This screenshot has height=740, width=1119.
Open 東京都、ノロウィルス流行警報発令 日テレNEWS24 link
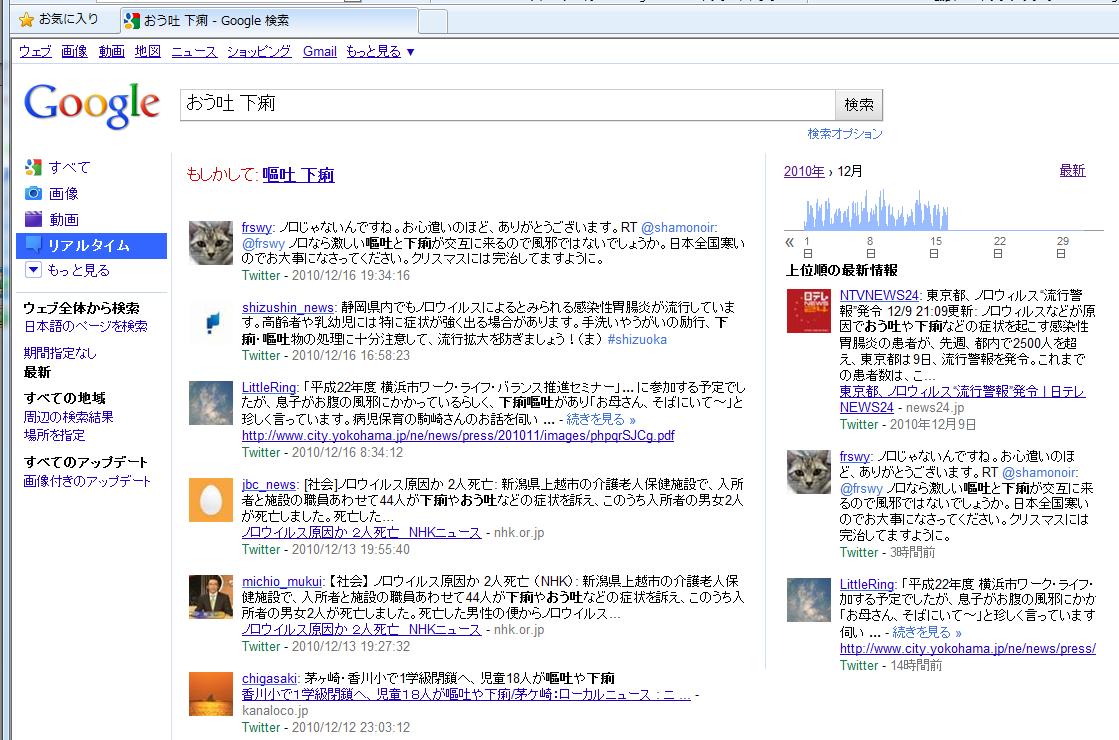962,400
